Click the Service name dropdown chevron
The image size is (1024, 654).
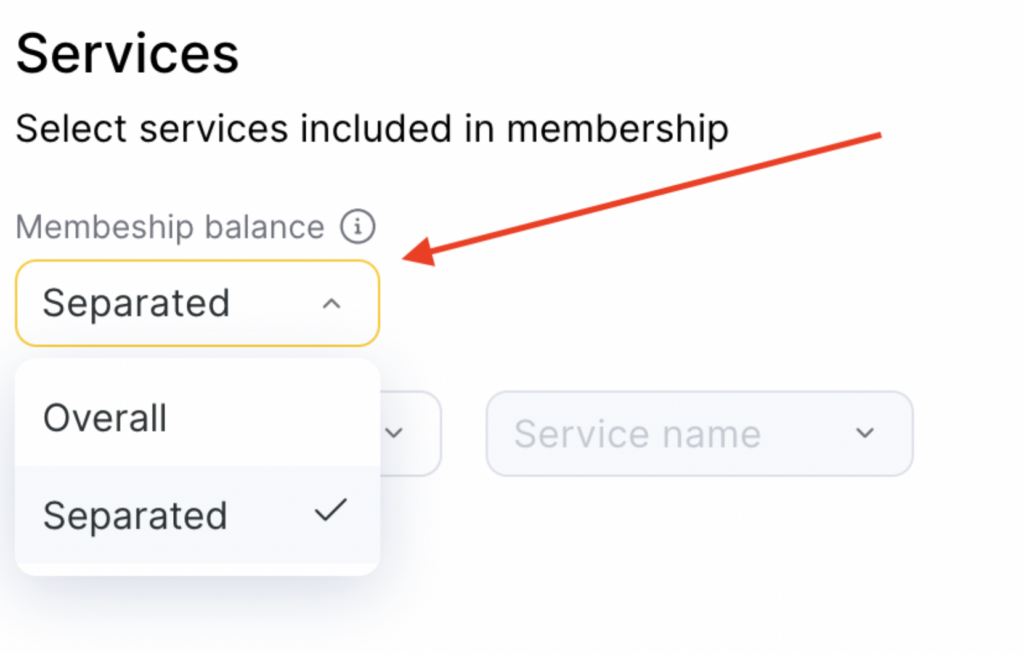pyautogui.click(x=866, y=433)
